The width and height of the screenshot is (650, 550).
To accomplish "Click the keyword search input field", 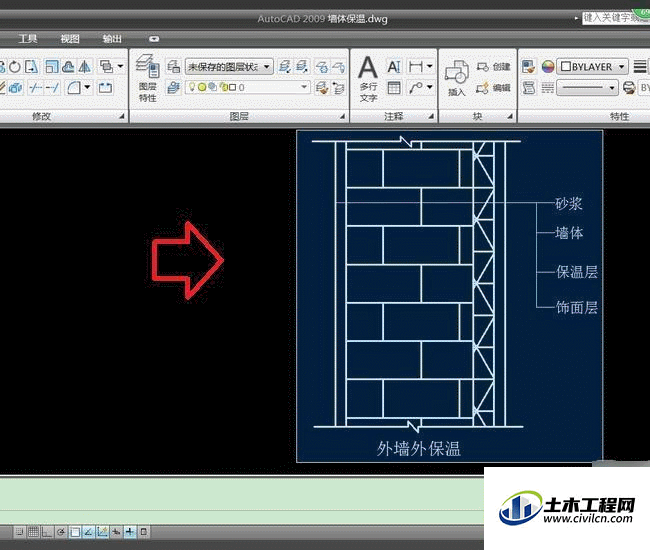I will [616, 18].
